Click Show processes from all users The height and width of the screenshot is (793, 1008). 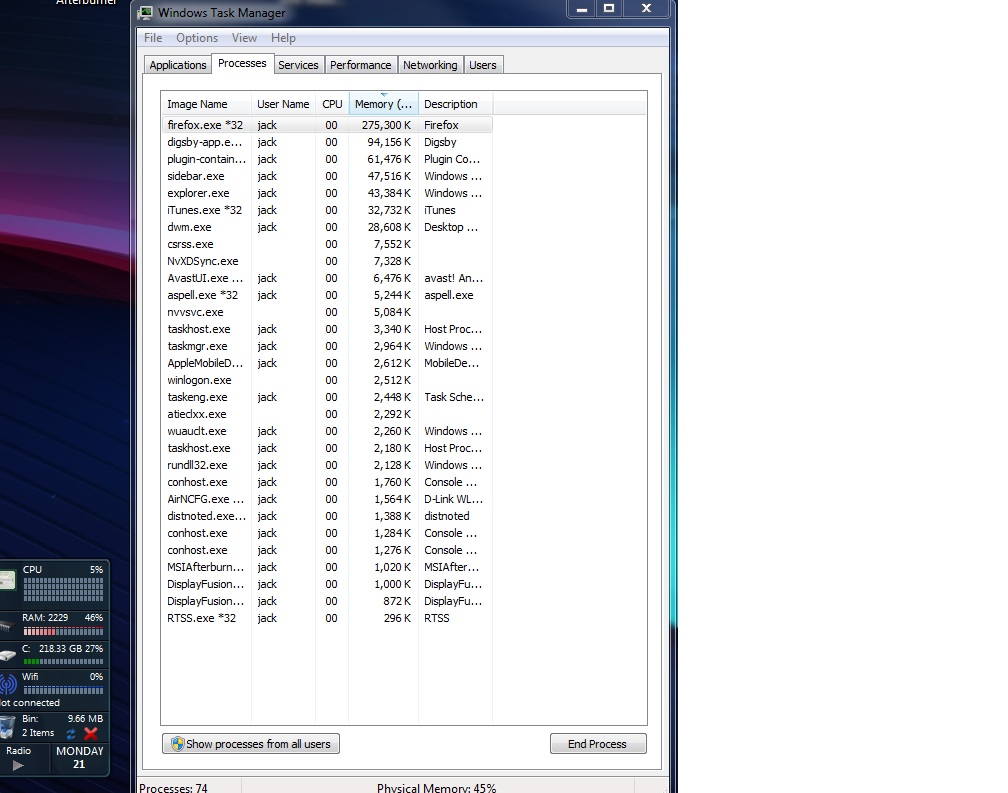click(251, 744)
